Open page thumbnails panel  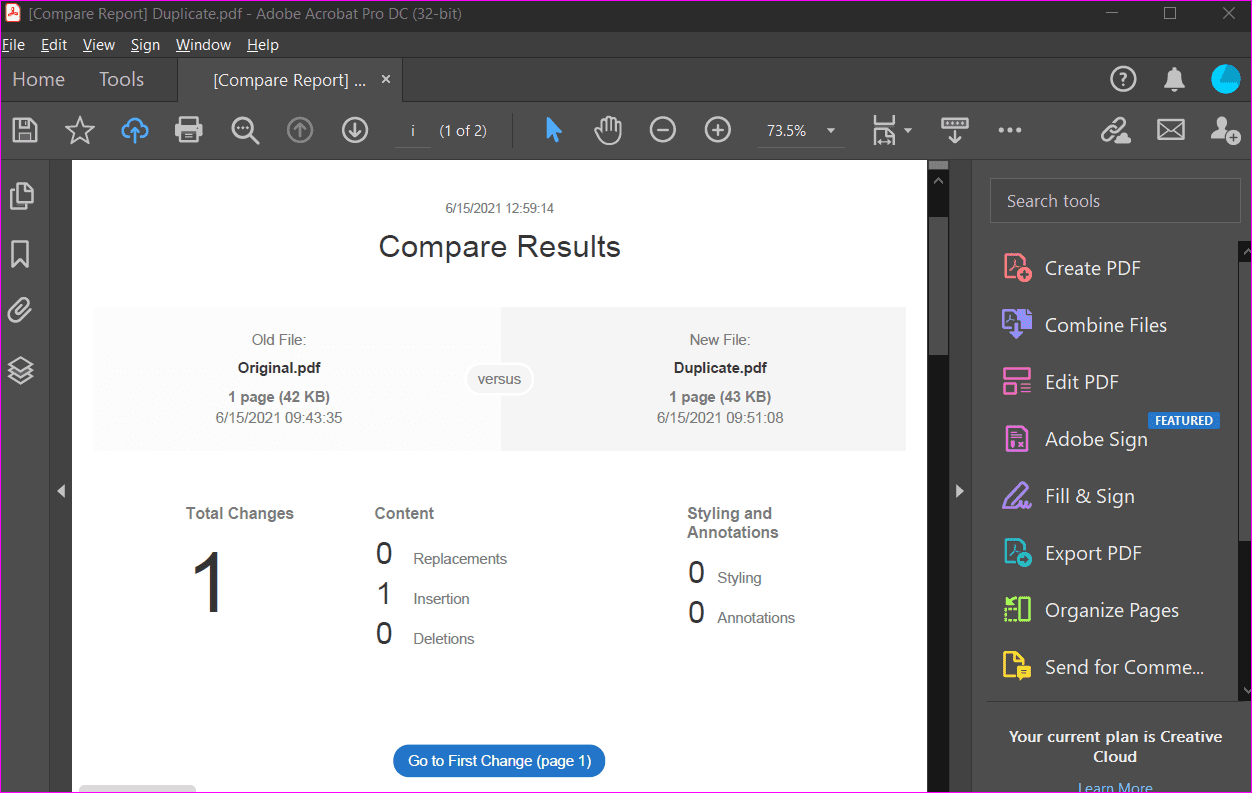21,196
